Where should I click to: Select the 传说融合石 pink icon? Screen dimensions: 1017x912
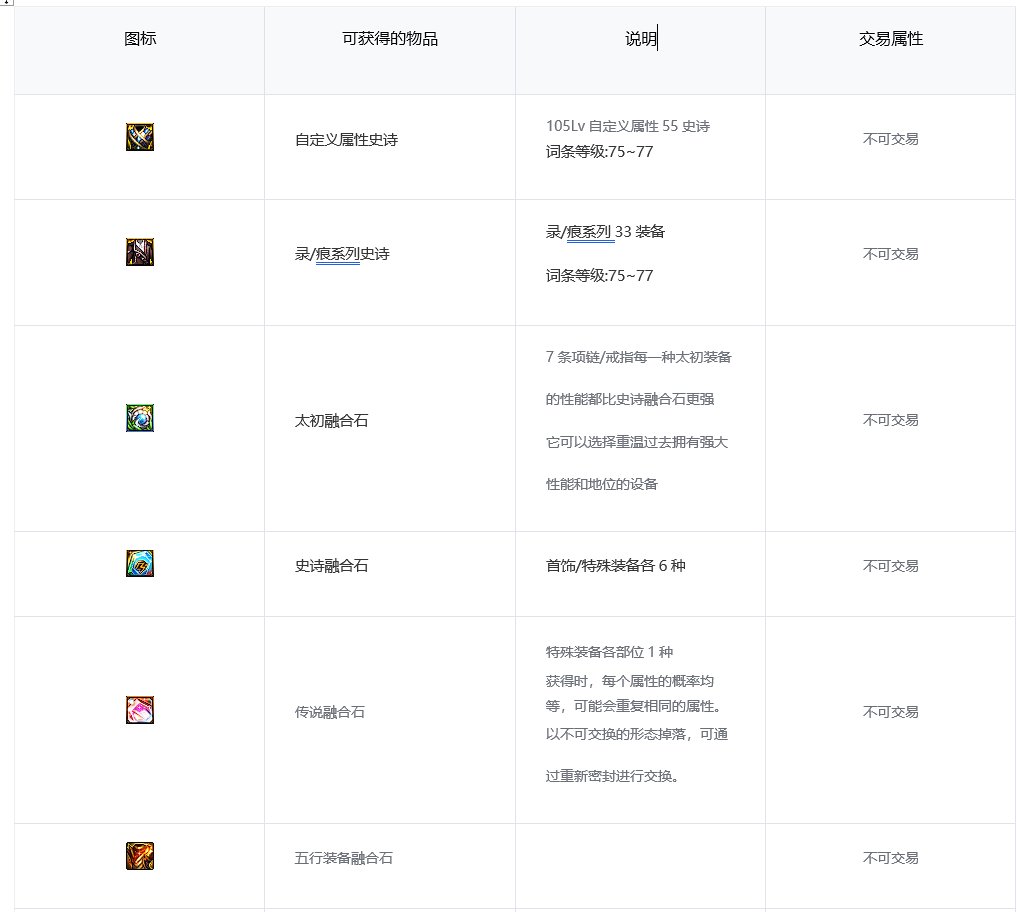pos(140,710)
